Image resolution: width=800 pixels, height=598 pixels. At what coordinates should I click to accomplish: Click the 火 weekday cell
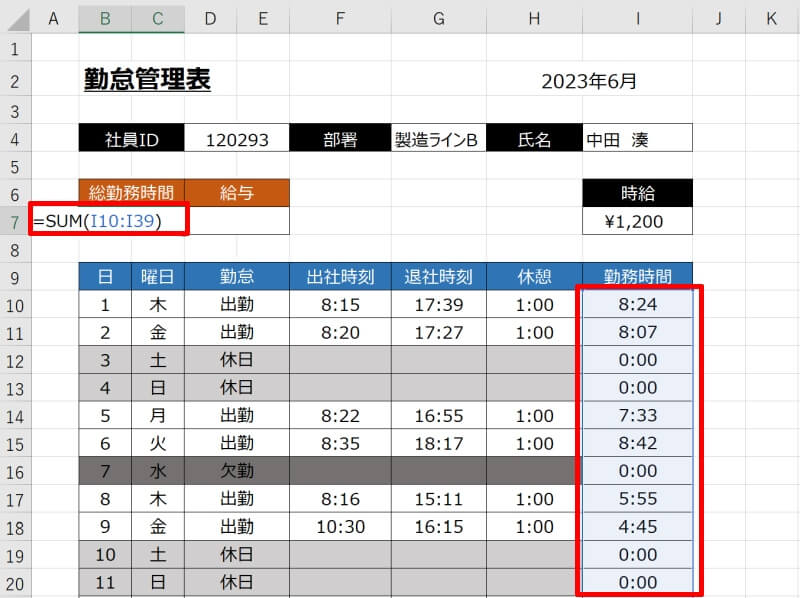(158, 443)
